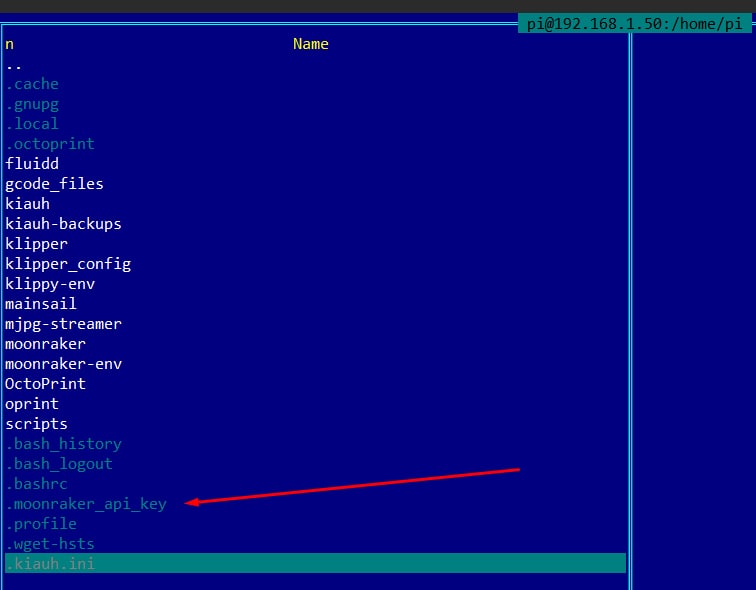Click the pi@192.168.1.50:/home/pi path title
This screenshot has width=756, height=590.
click(x=634, y=24)
